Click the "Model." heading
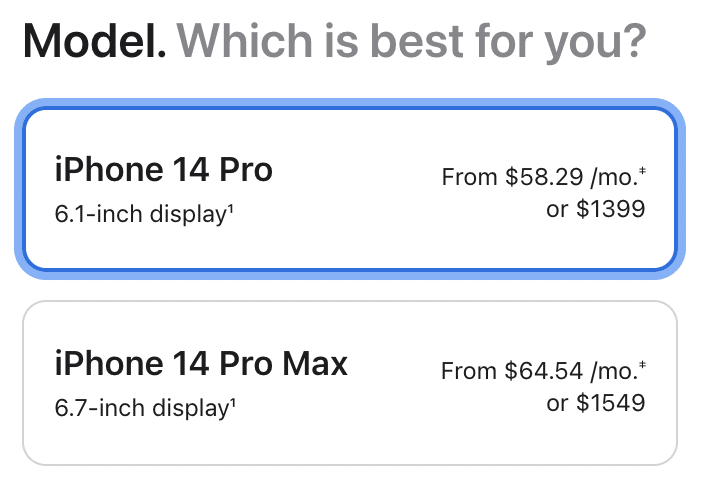Viewport: 702px width, 490px height. coord(94,42)
